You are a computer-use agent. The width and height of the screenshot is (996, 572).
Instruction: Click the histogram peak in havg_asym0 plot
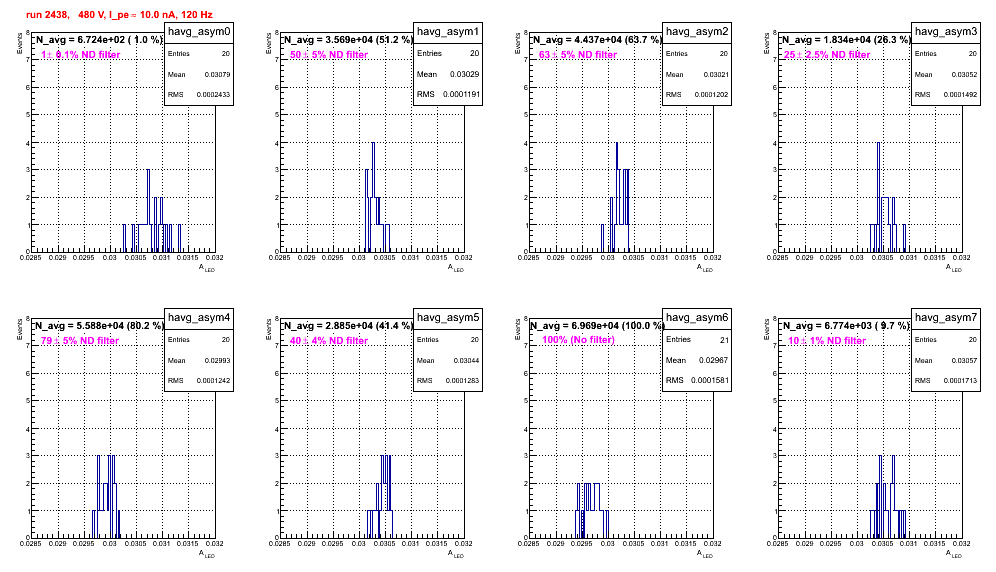coord(148,210)
